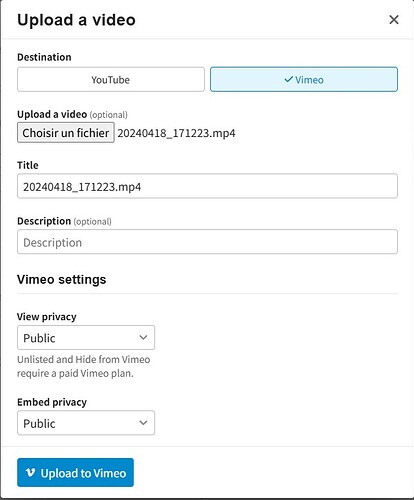The image size is (414, 500).
Task: Click the Description (optional) label
Action: [64, 221]
